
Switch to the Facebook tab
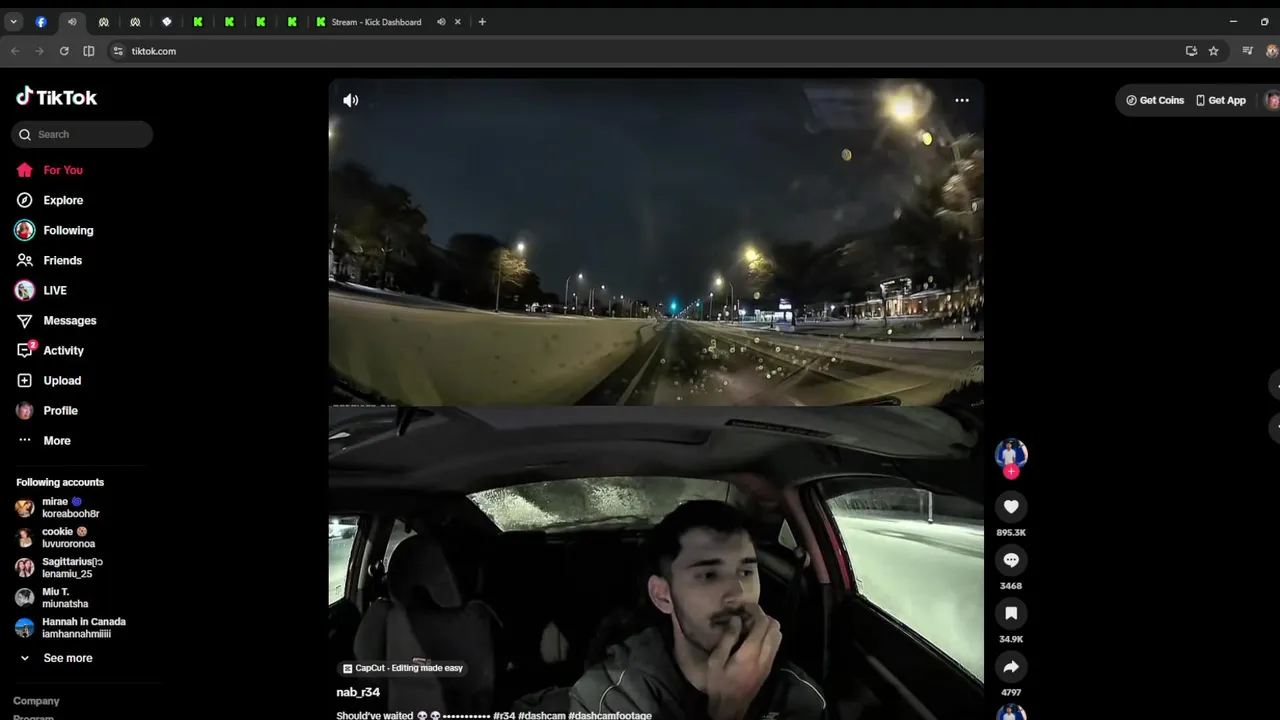point(41,22)
